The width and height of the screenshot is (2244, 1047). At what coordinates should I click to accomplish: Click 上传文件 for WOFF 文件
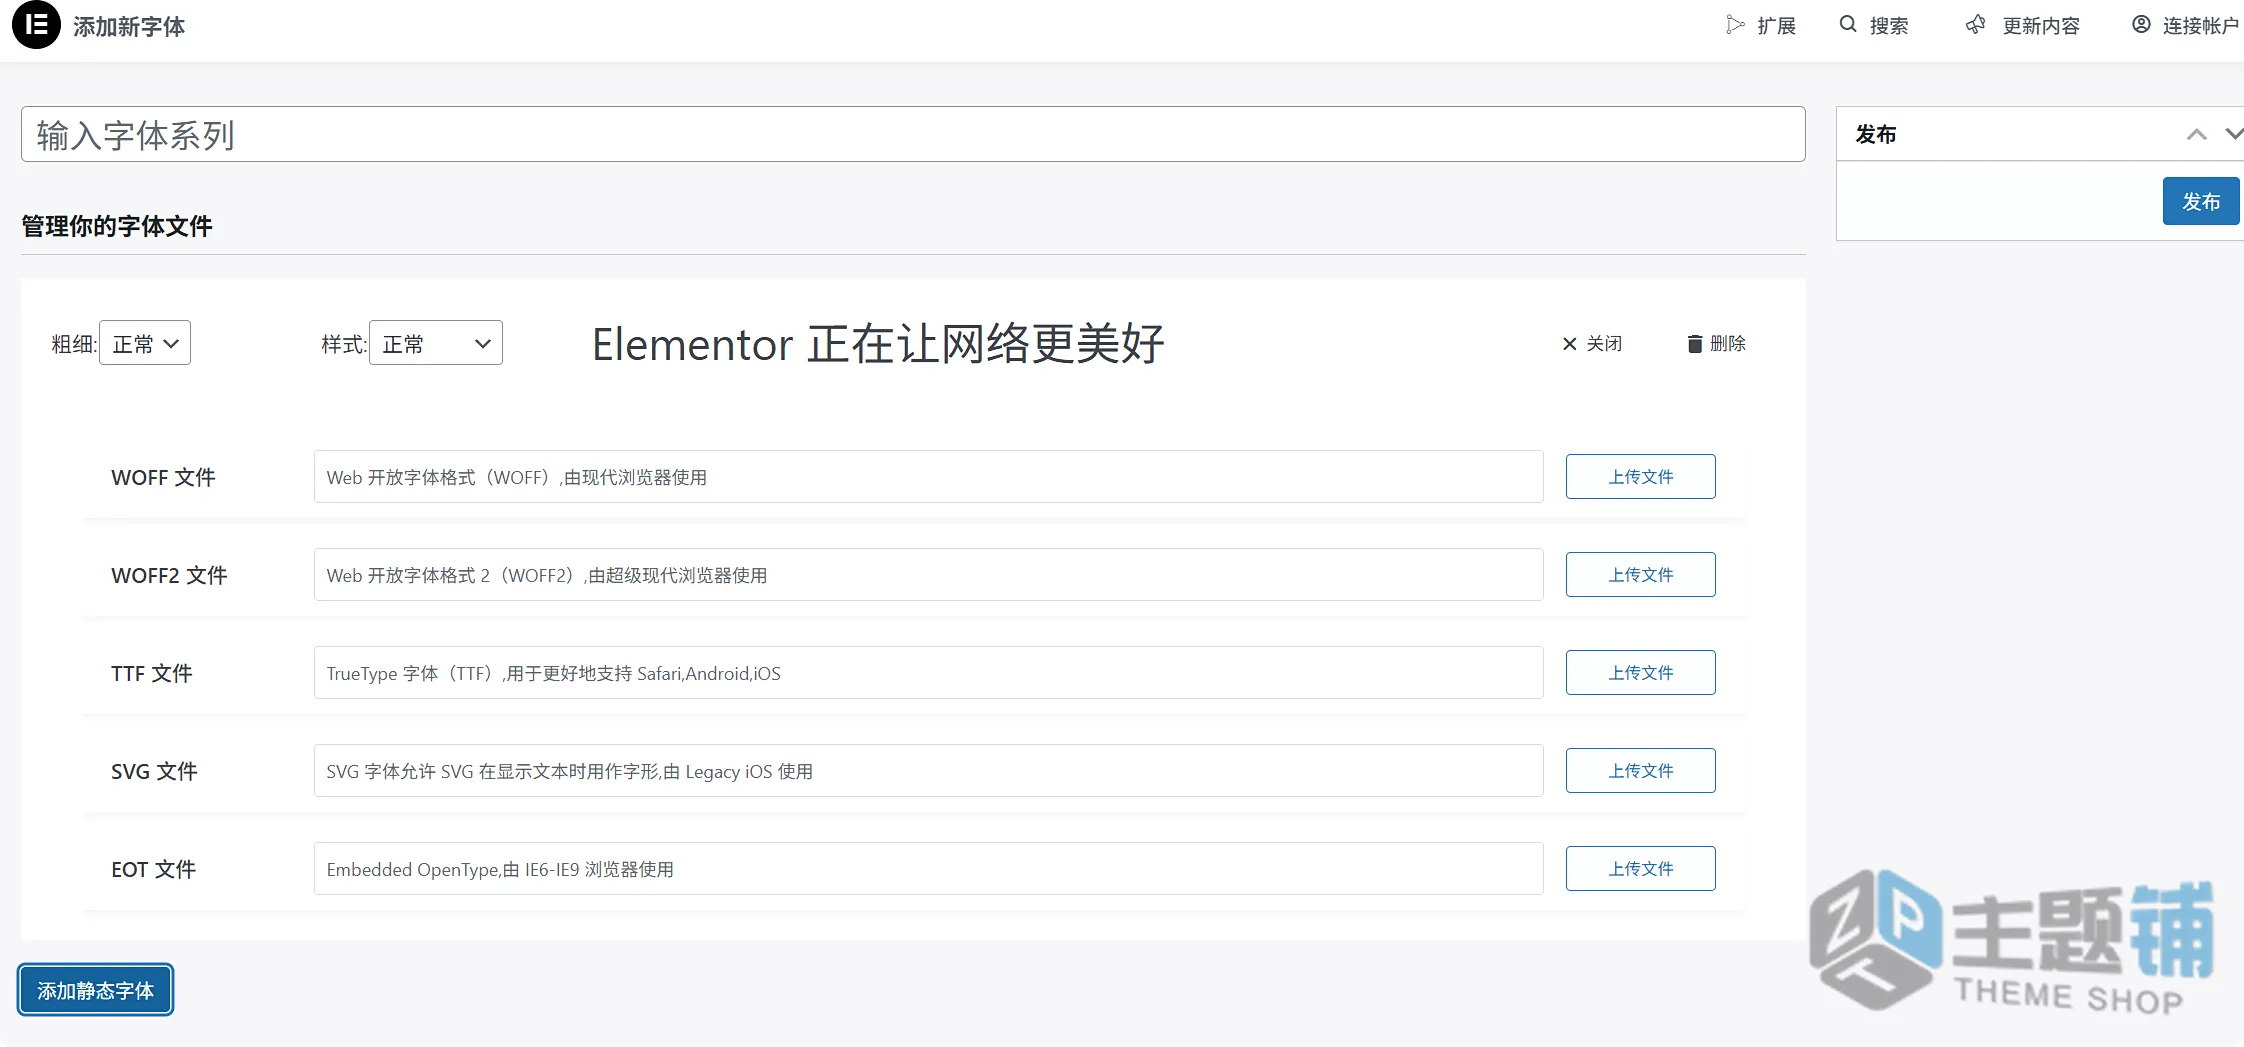tap(1641, 477)
